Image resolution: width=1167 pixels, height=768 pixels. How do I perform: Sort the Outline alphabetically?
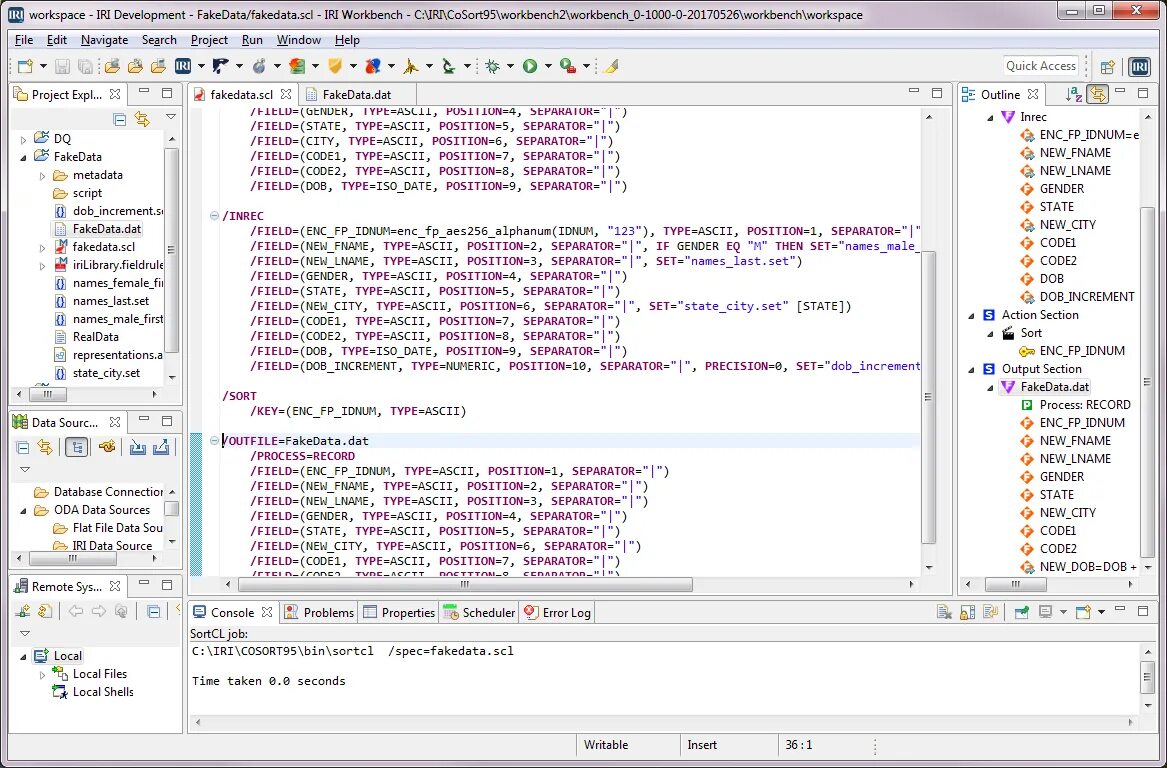(x=1073, y=94)
